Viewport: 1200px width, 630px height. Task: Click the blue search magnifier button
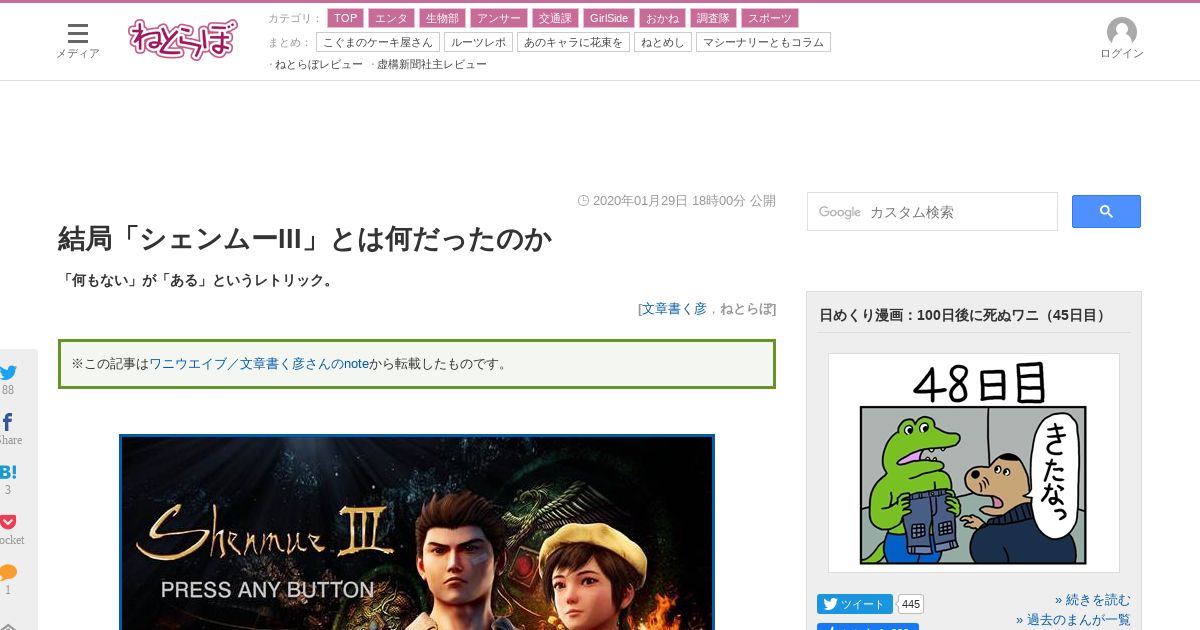pos(1106,211)
